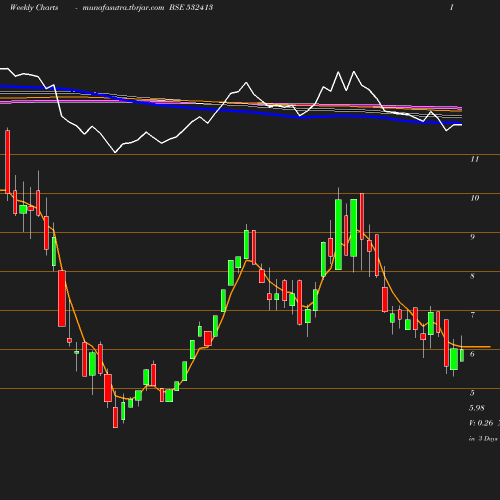Viewport: 500px width, 500px height.
Task: Click the 'Weekly Charts' title text
Action: 34,8
